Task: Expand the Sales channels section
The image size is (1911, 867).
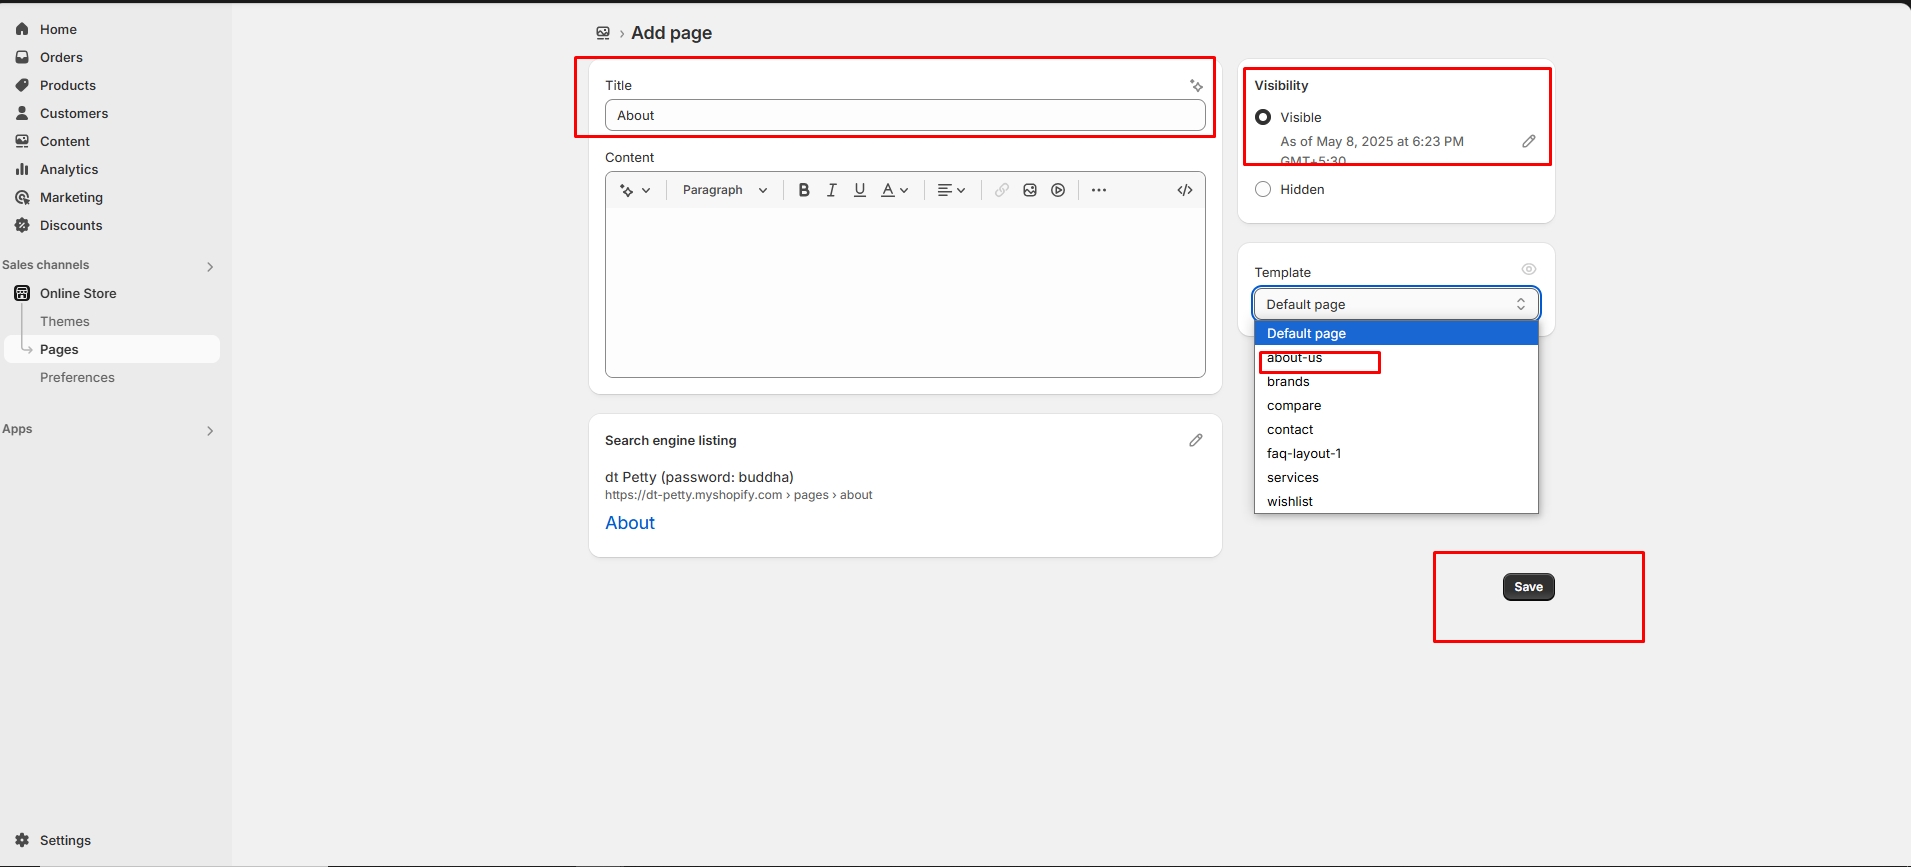Action: point(209,266)
